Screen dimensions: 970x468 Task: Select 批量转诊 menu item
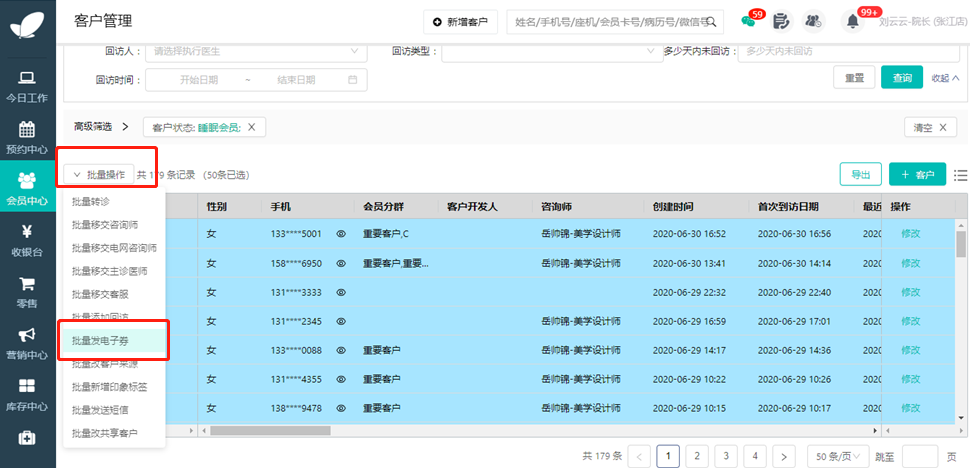(114, 202)
